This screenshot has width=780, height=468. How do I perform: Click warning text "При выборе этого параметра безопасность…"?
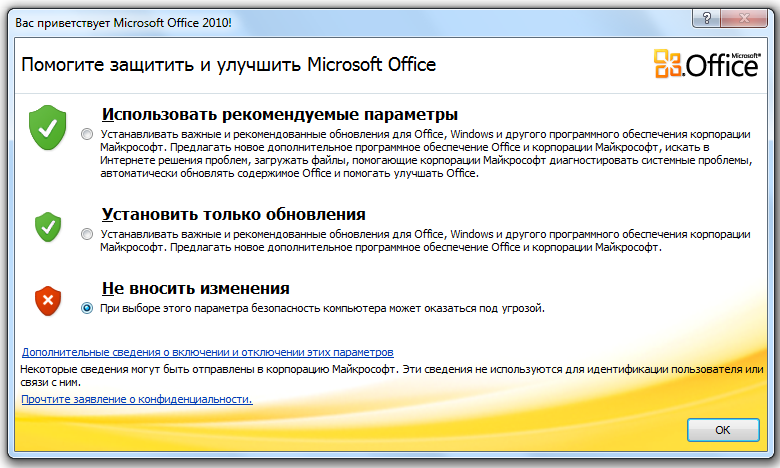[x=322, y=308]
